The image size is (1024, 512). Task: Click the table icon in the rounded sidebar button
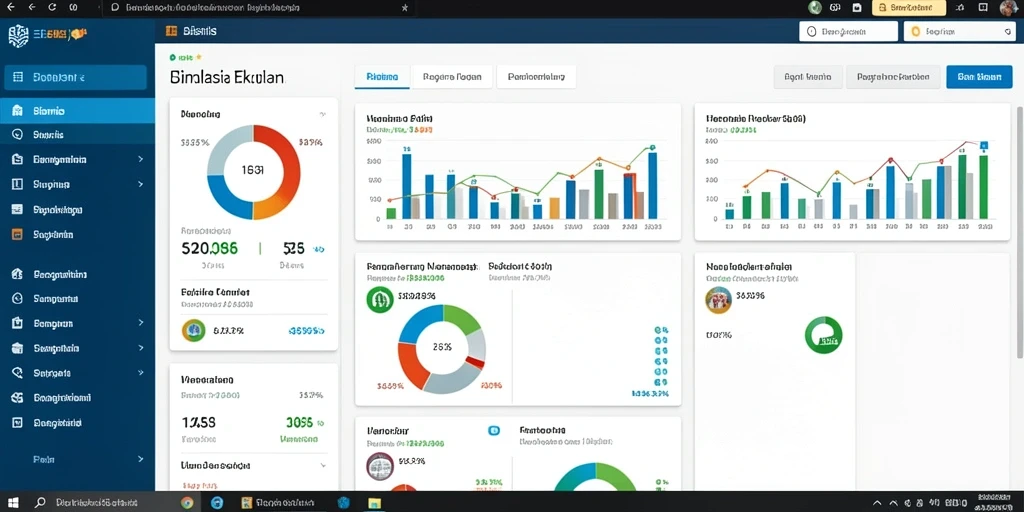(x=18, y=77)
